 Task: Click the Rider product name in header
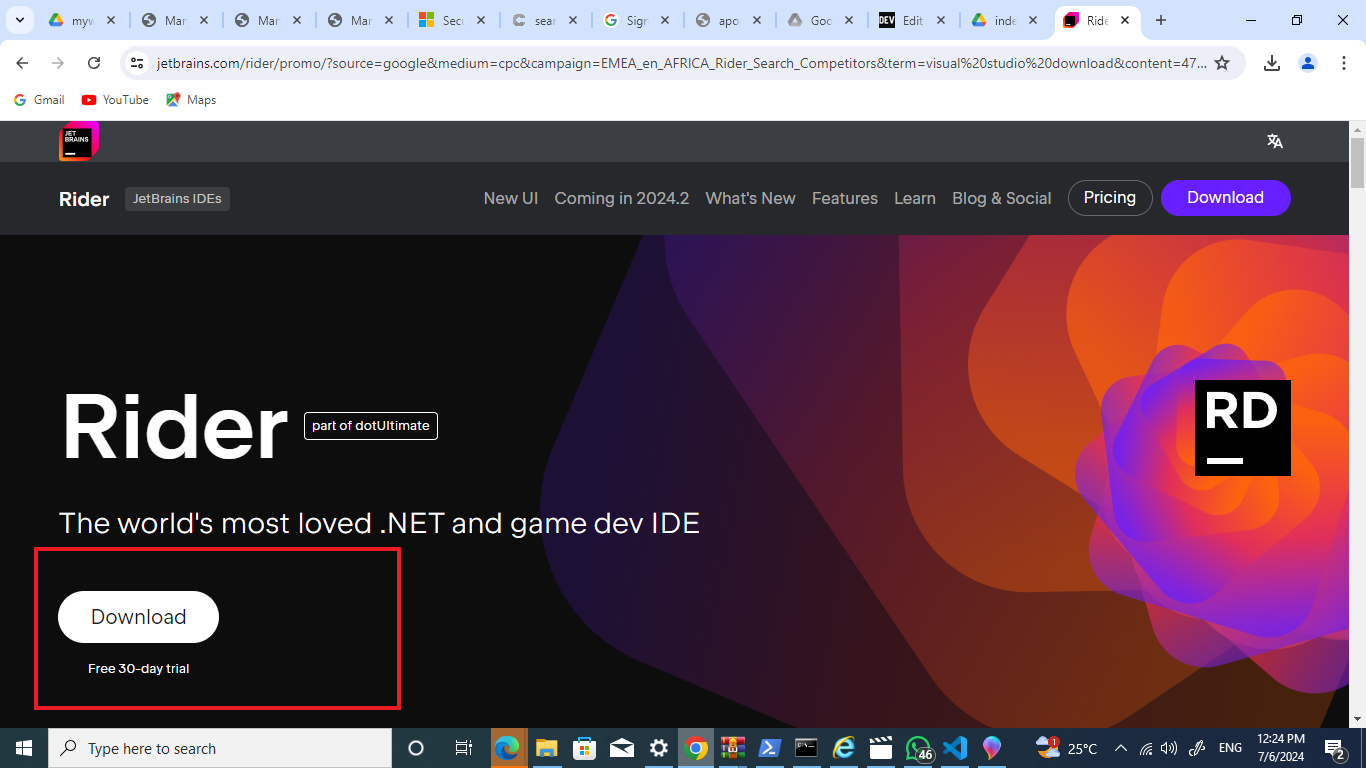pyautogui.click(x=84, y=199)
